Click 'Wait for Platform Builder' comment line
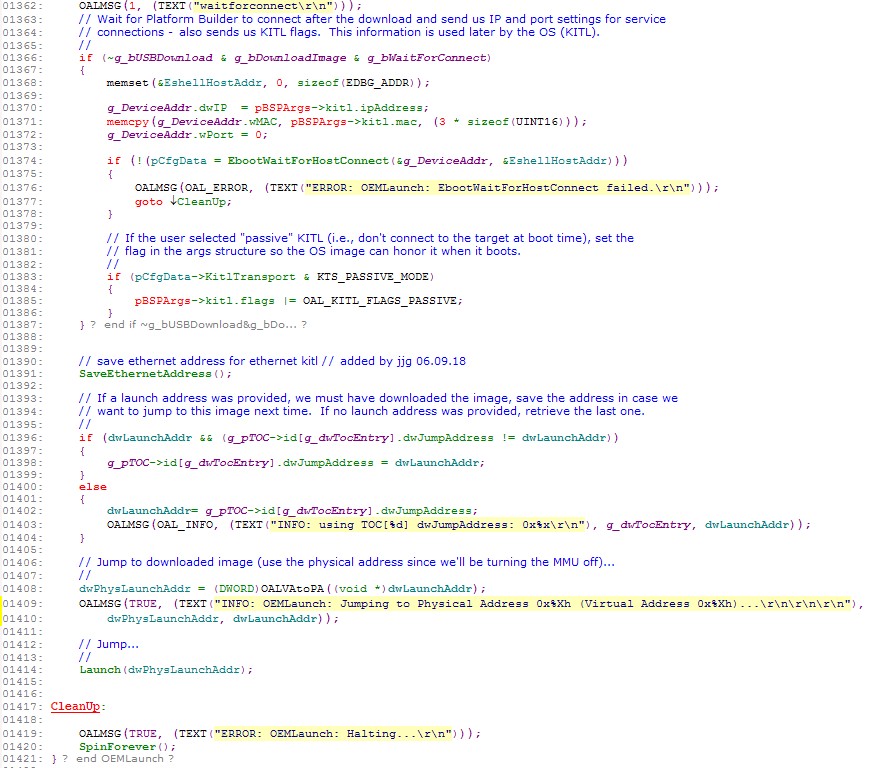Viewport: 878px width, 768px height. coord(372,19)
